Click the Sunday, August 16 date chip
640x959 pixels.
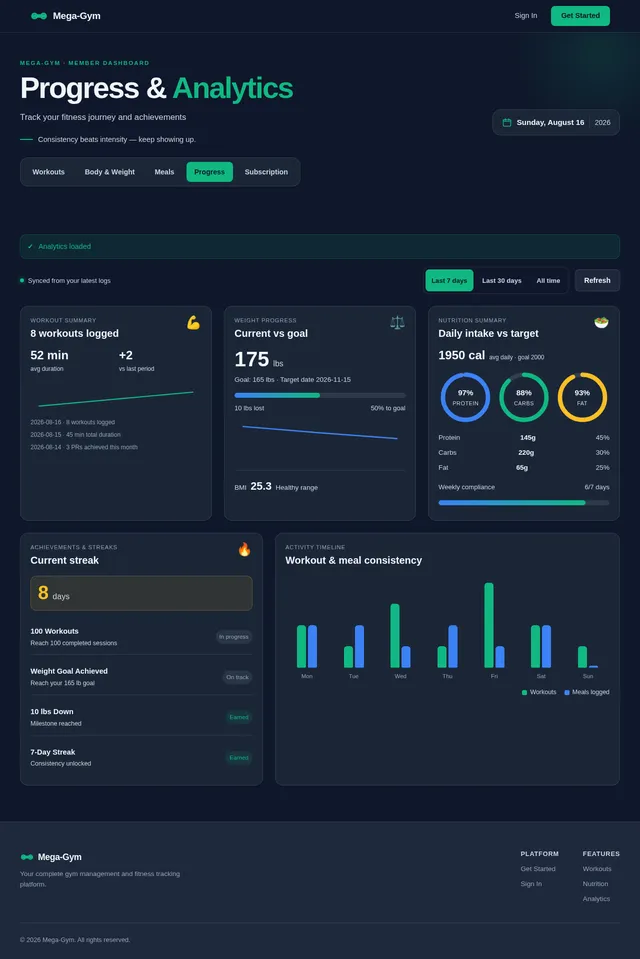click(x=556, y=122)
